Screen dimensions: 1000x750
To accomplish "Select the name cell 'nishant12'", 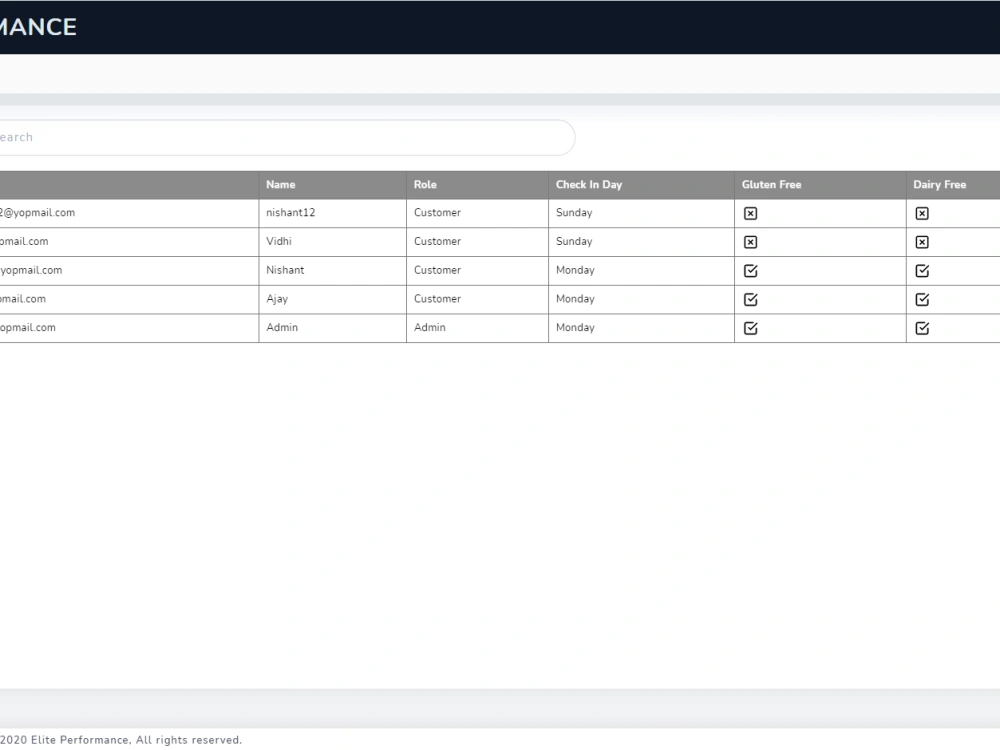I will pos(332,214).
